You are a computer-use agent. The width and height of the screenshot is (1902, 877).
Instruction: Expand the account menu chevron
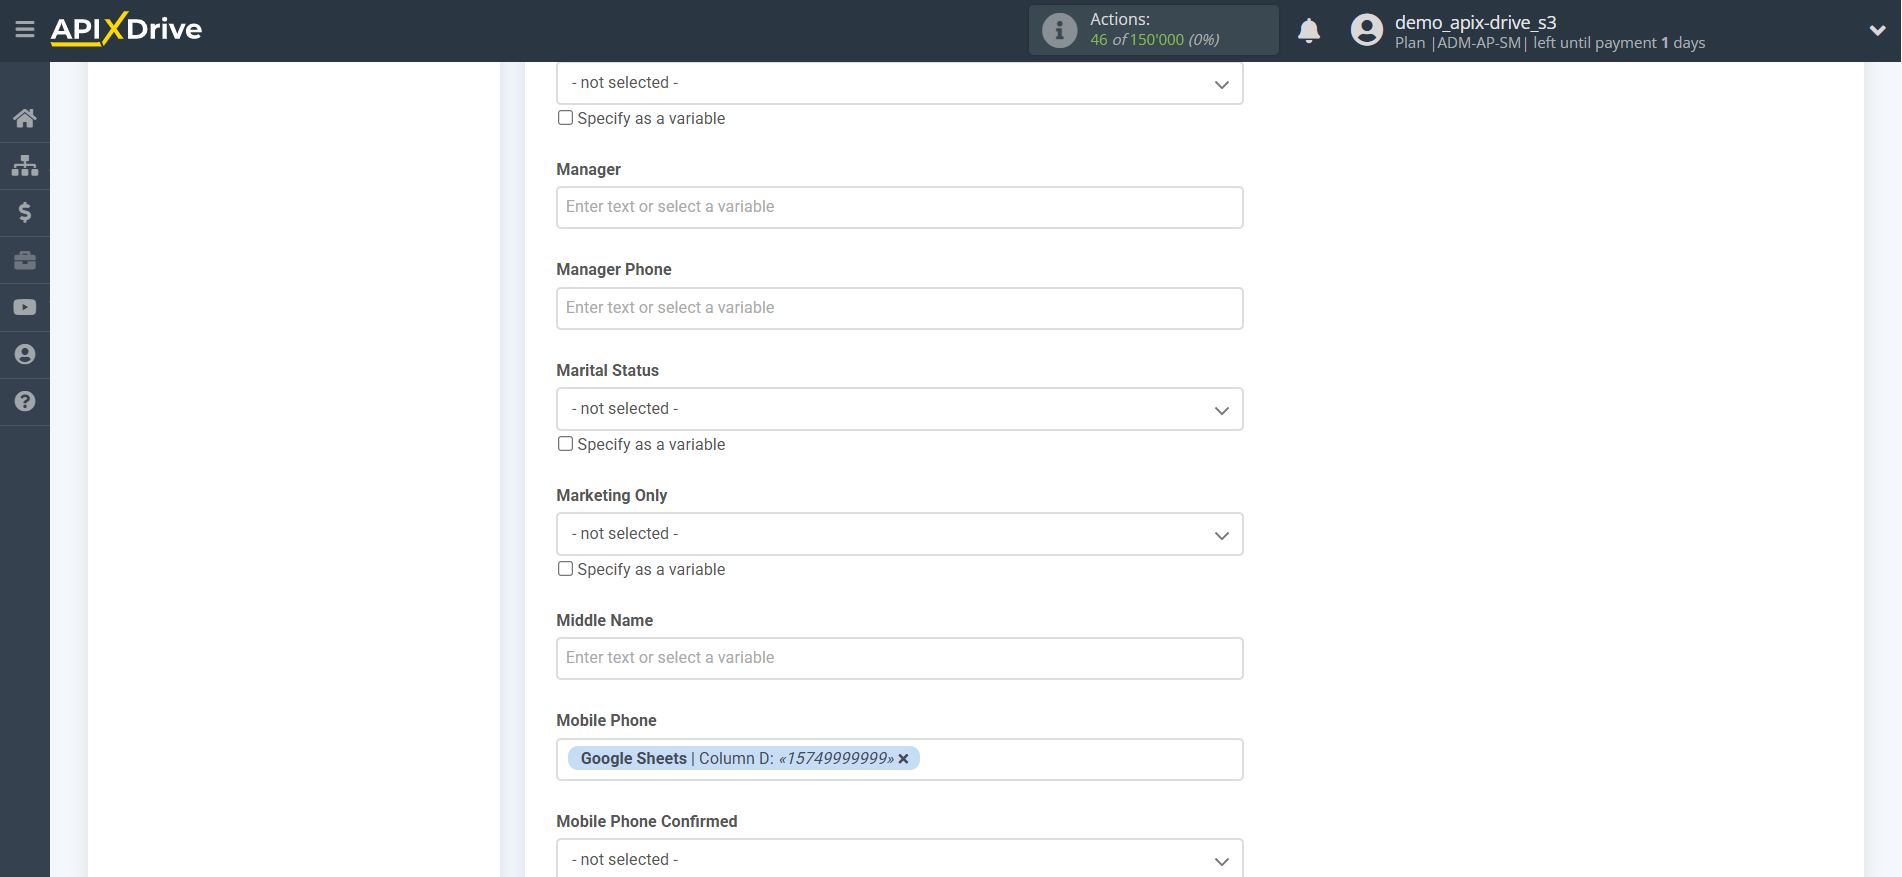[x=1877, y=30]
